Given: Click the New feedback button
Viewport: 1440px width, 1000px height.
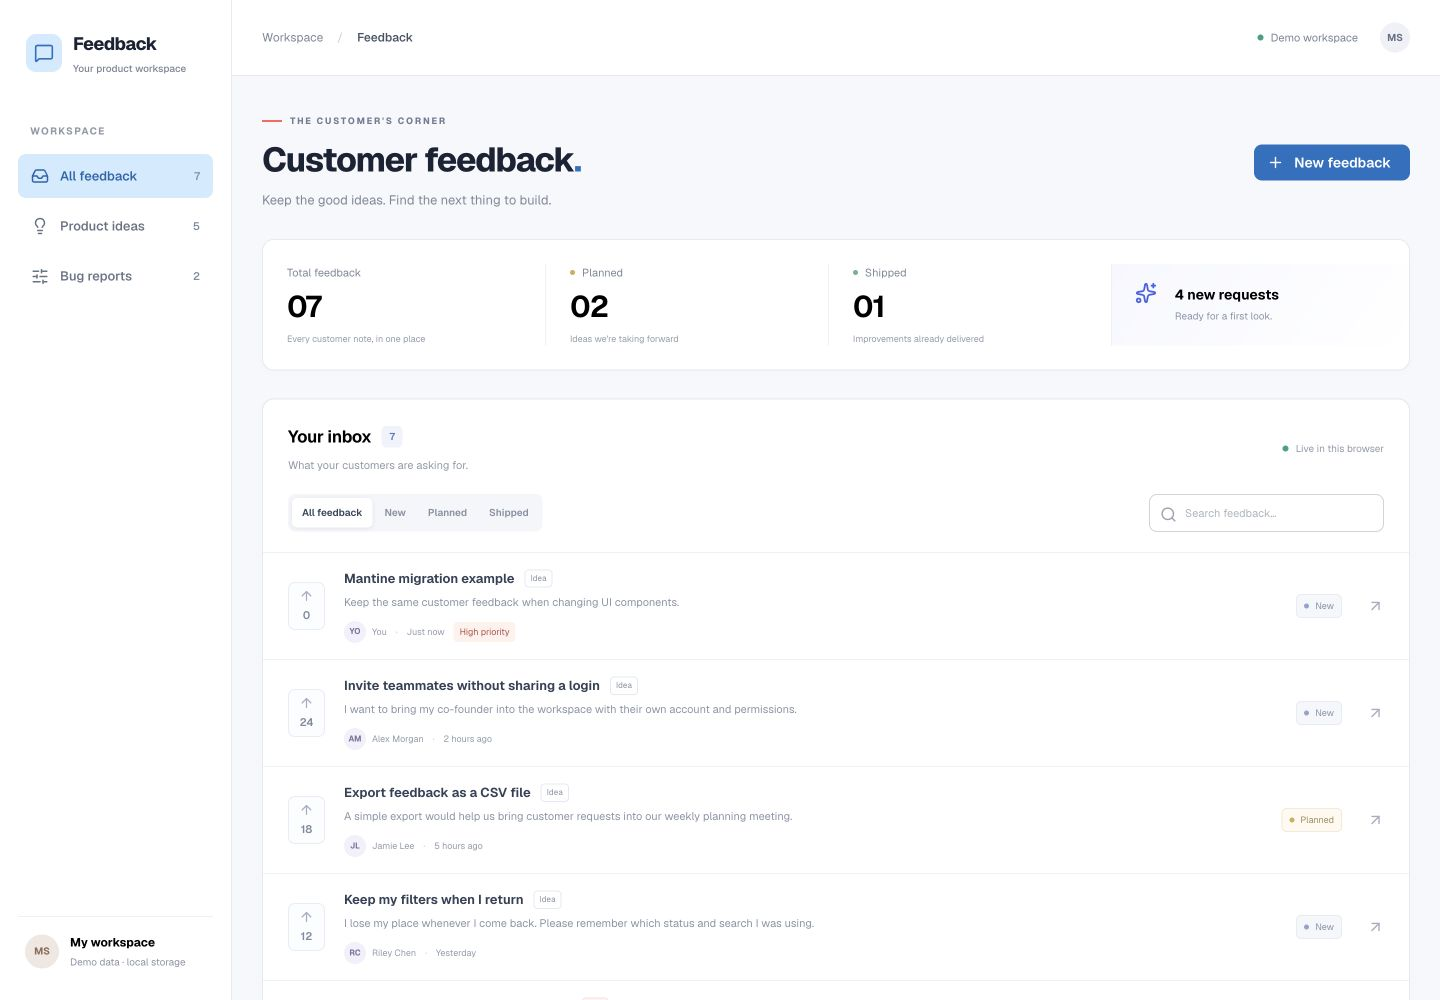Looking at the screenshot, I should pos(1332,163).
